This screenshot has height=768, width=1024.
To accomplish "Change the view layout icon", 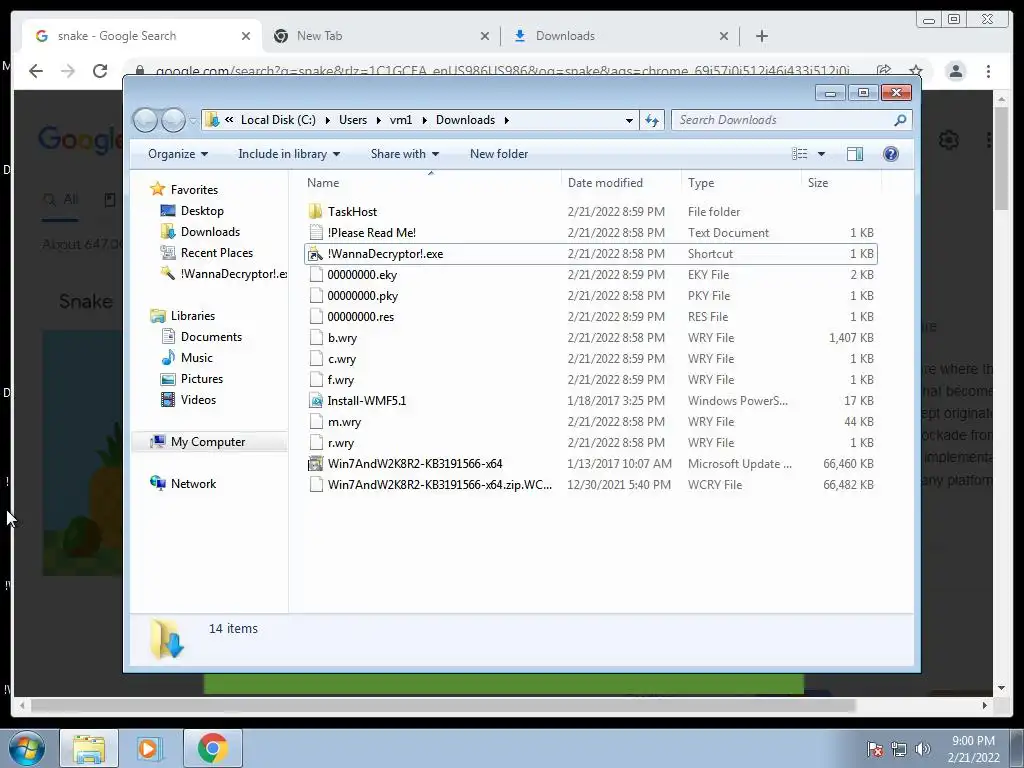I will click(x=799, y=154).
